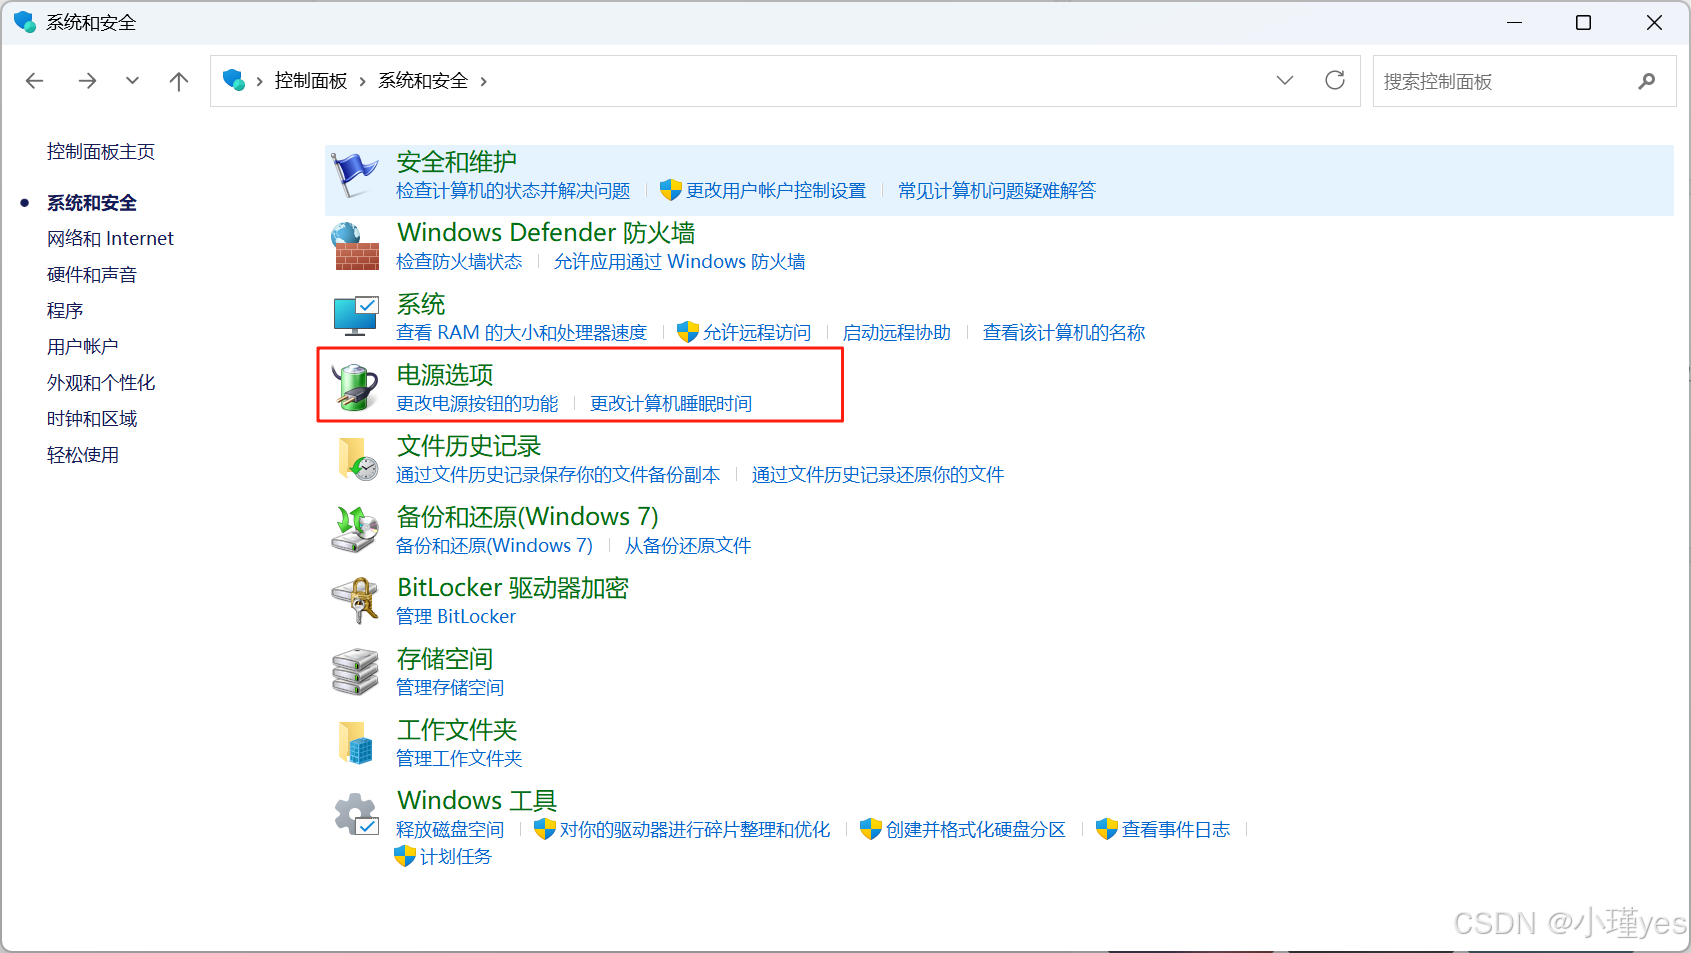Open the 管理存储空间 link
The height and width of the screenshot is (953, 1691).
click(x=450, y=688)
